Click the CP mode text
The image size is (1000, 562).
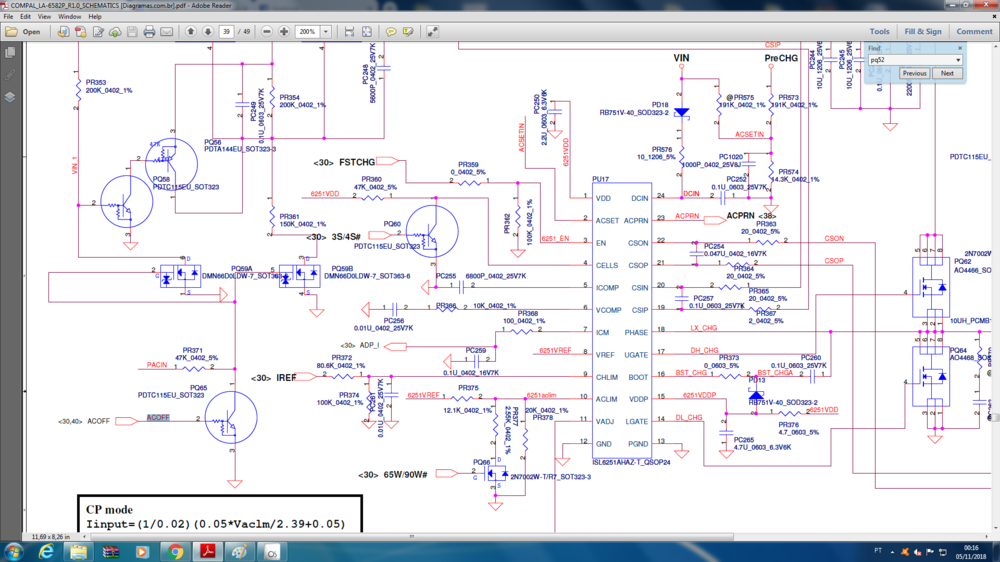[110, 510]
